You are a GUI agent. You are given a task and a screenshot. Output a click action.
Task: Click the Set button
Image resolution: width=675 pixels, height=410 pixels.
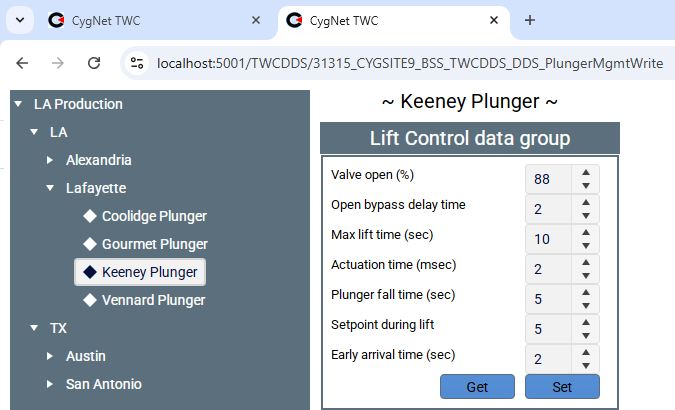tap(562, 387)
